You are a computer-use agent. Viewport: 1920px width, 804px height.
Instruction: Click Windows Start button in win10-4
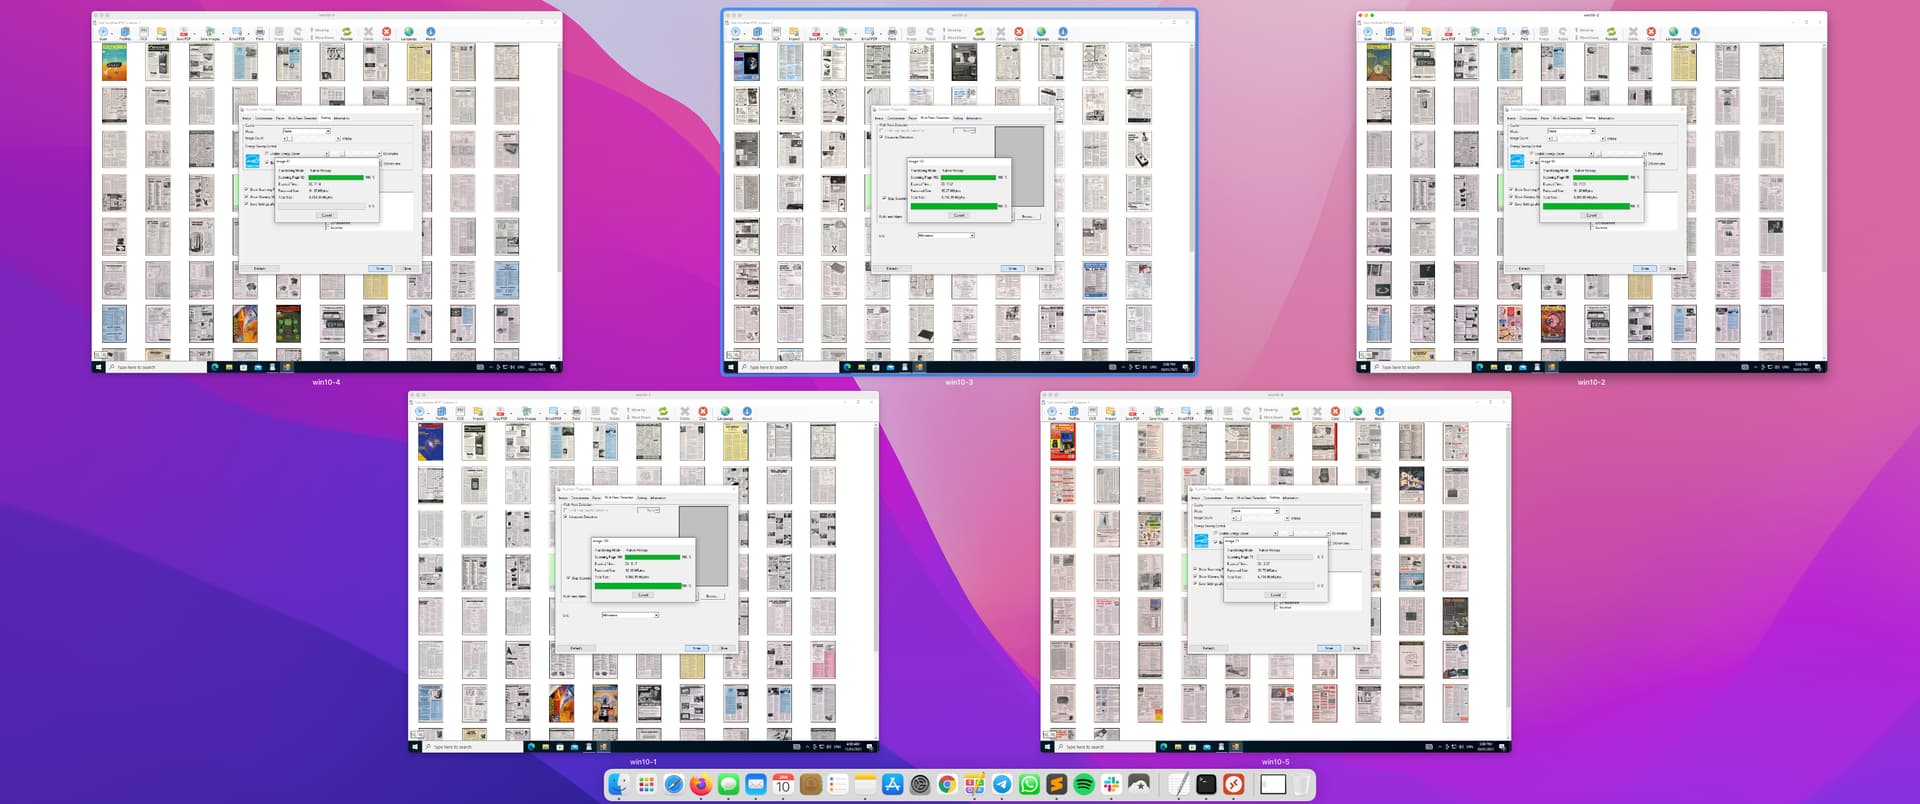click(98, 367)
